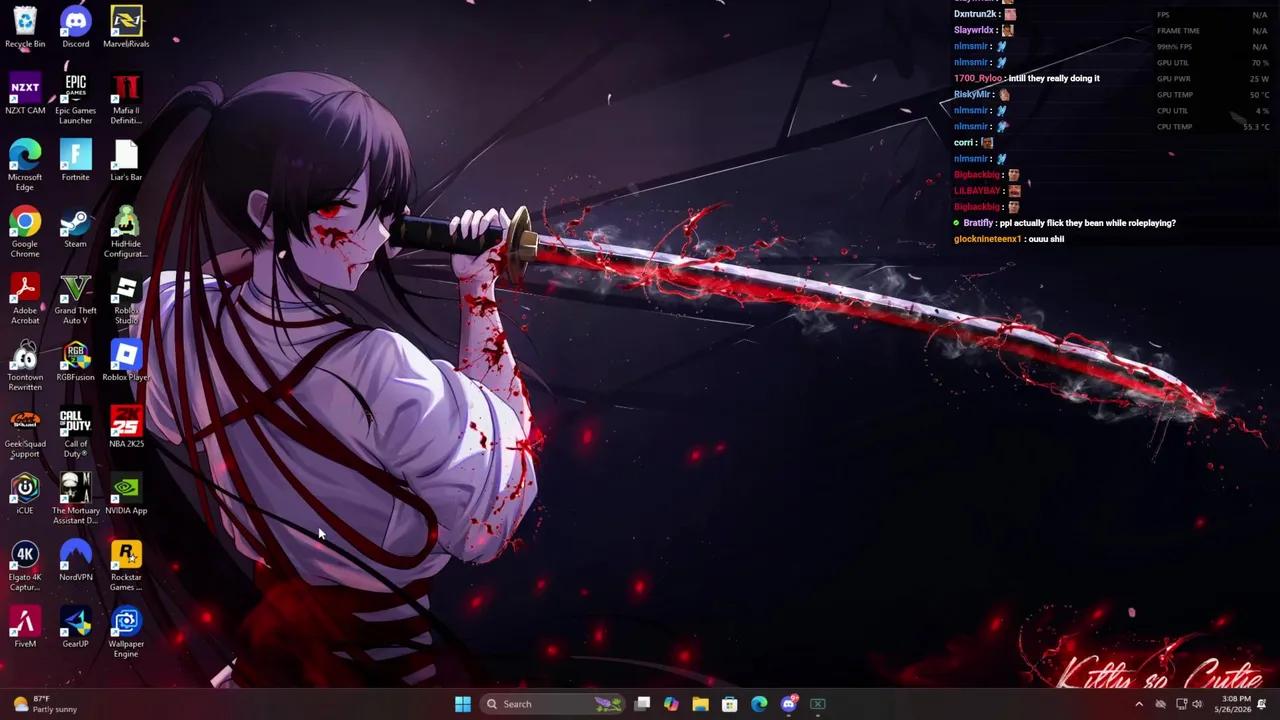Select the Geek Squad Support icon
Image resolution: width=1280 pixels, height=720 pixels.
pyautogui.click(x=25, y=433)
